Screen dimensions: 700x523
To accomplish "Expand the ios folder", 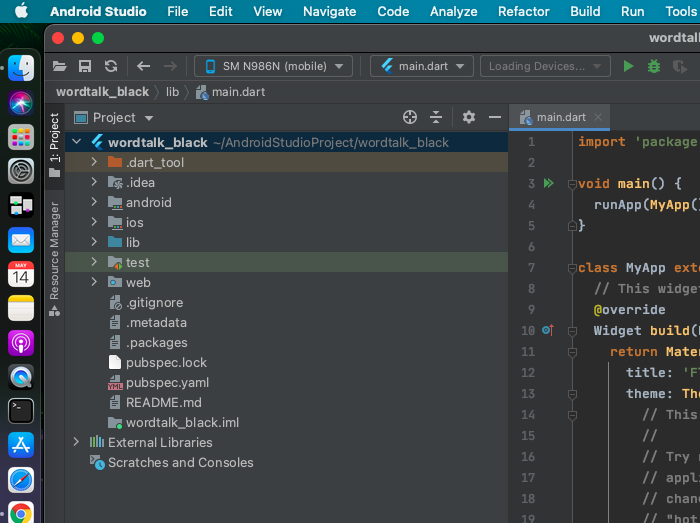I will [94, 222].
